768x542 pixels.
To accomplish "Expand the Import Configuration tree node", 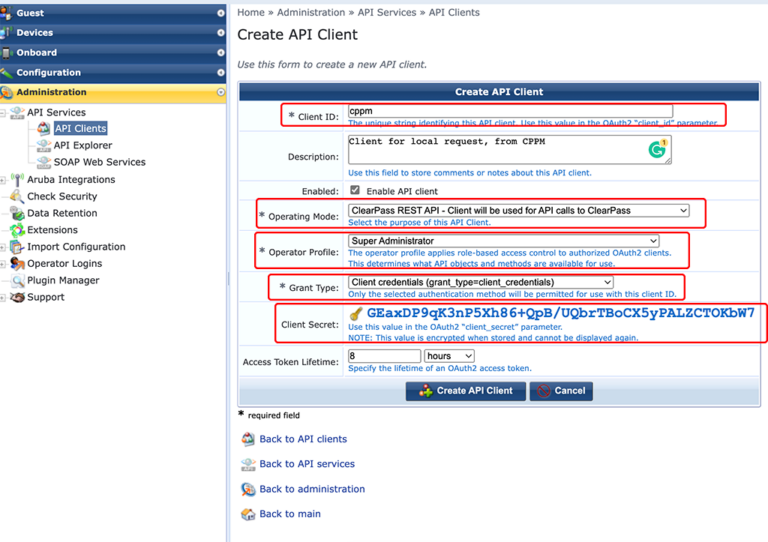I will (x=3, y=247).
